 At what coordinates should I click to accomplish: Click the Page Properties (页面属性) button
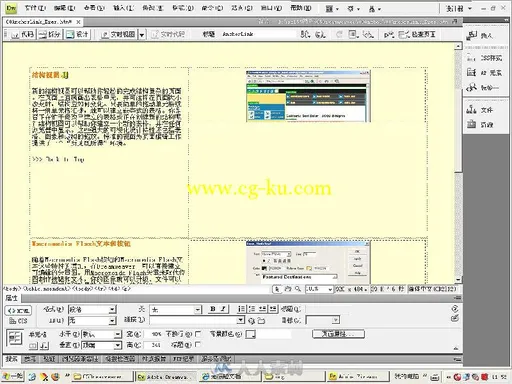click(338, 334)
